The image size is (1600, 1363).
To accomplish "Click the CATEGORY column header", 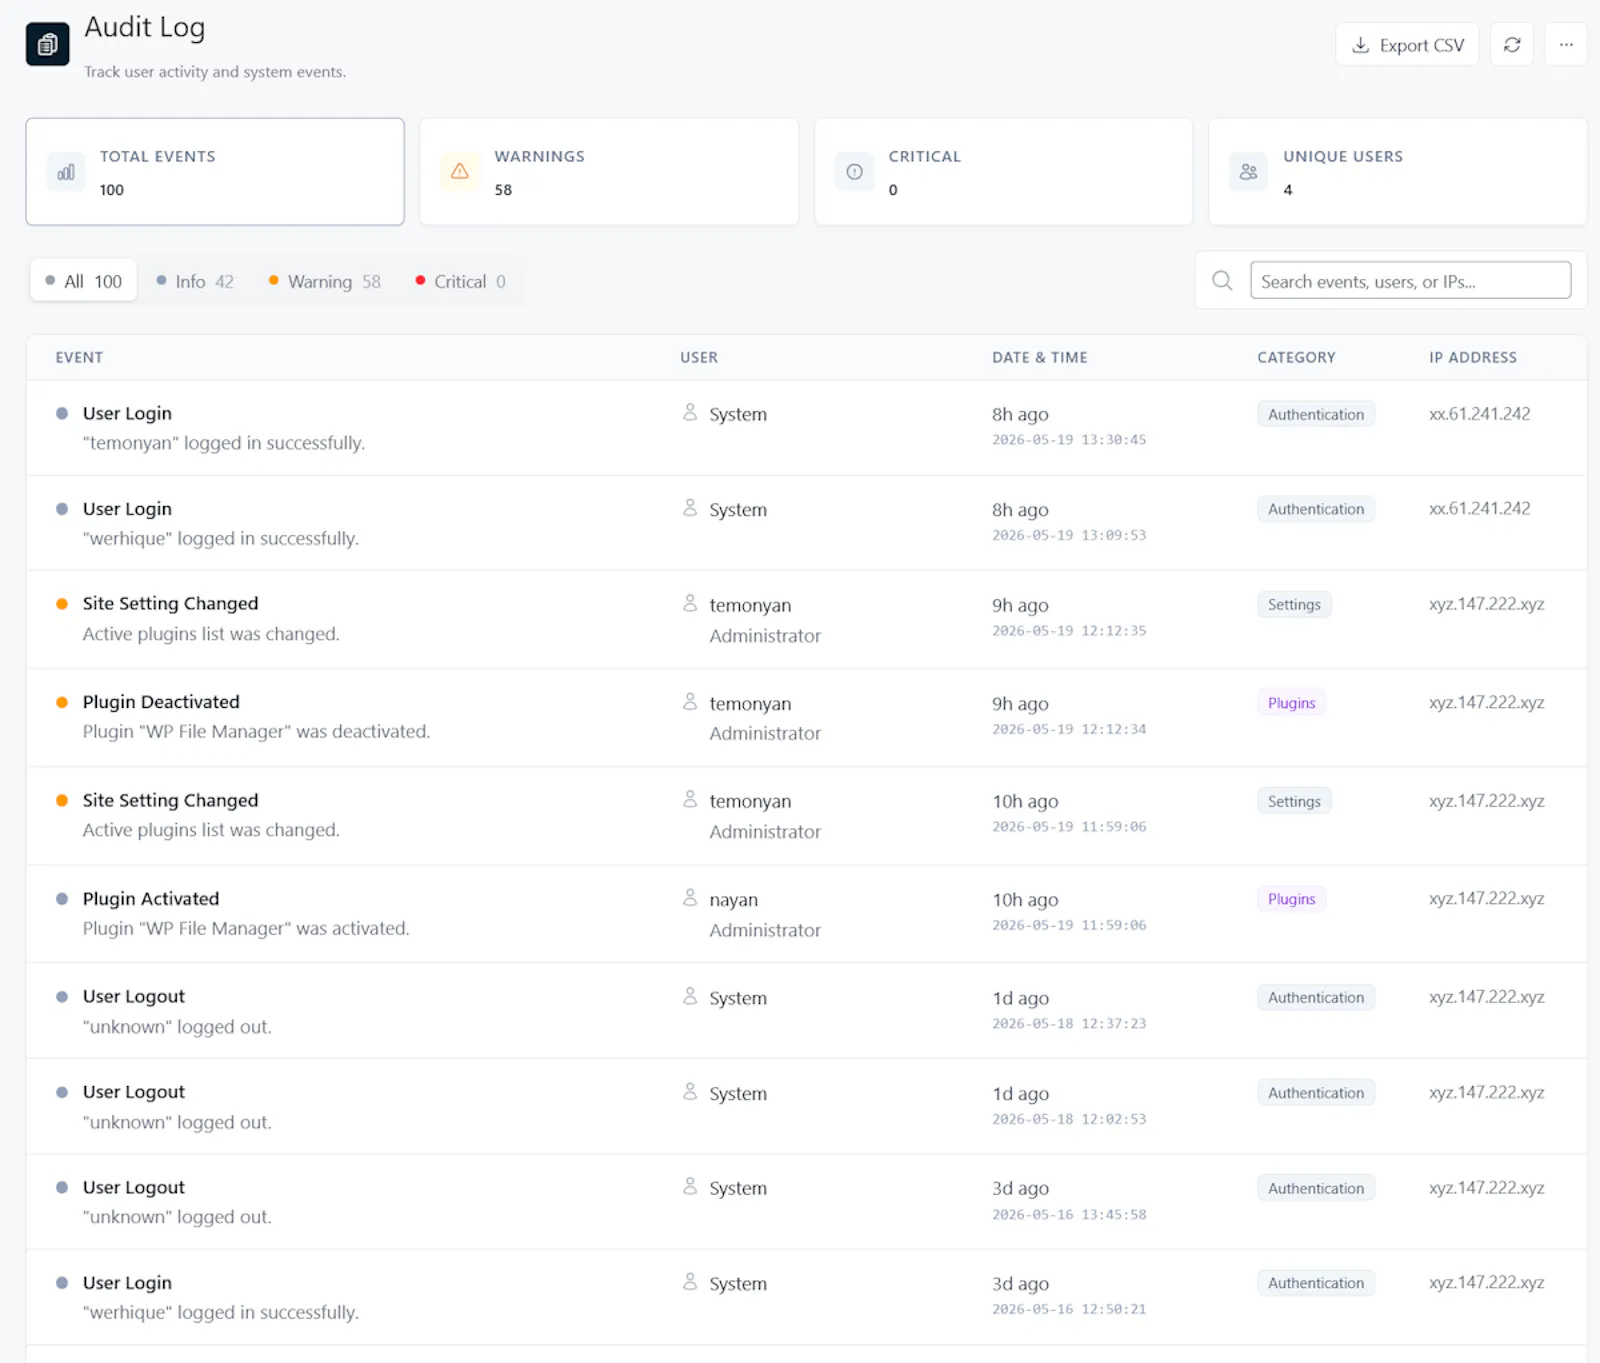I will pos(1296,357).
